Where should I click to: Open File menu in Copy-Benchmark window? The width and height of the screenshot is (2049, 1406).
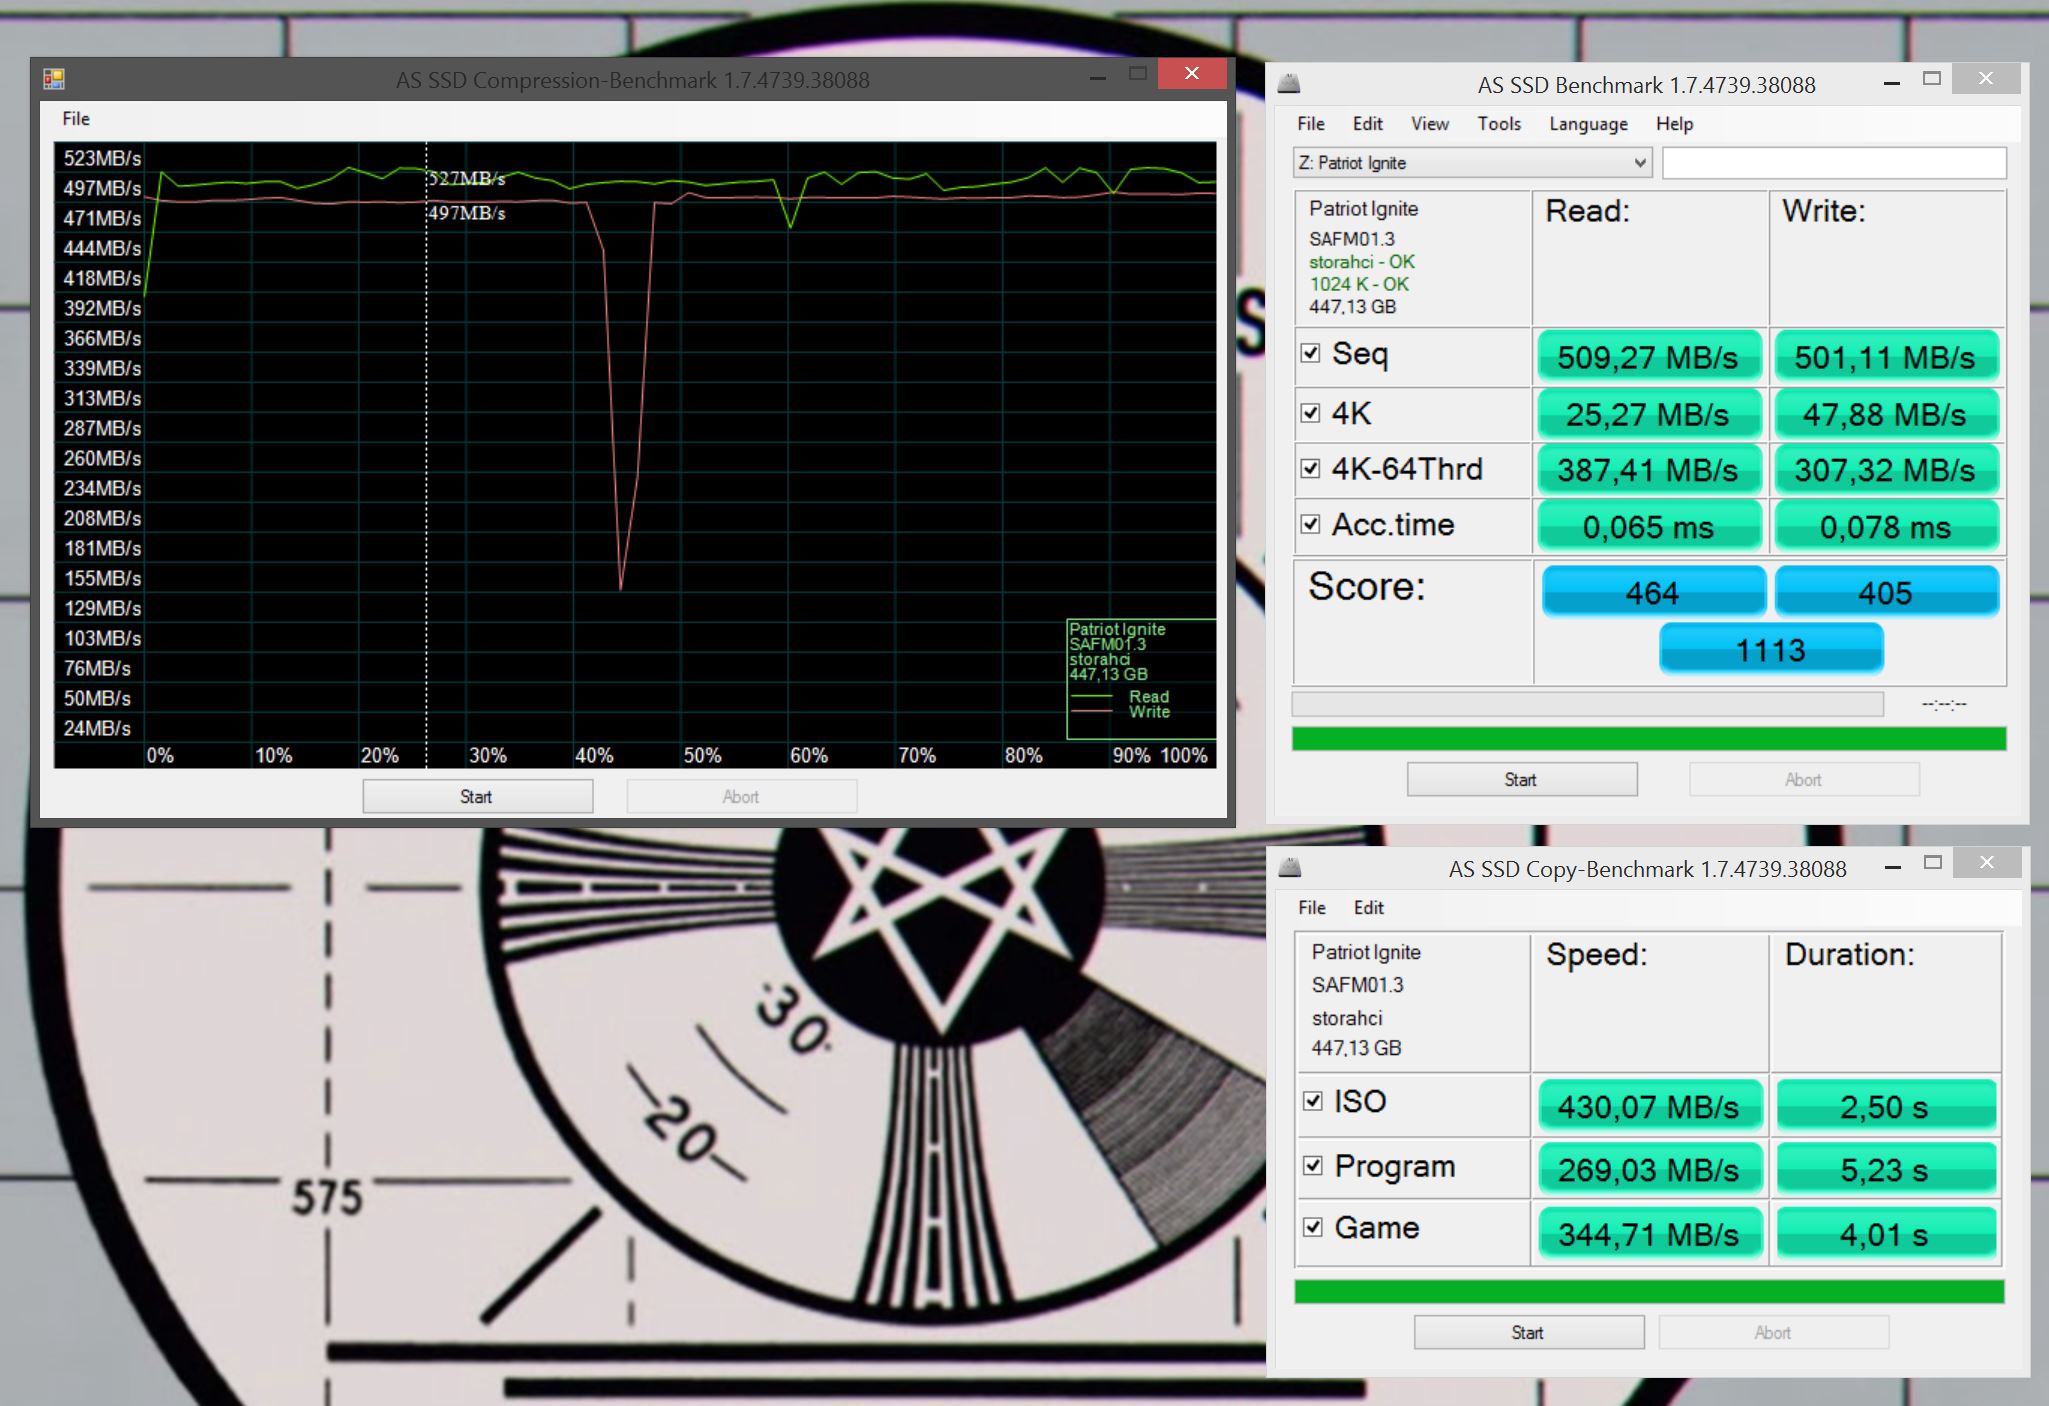click(x=1312, y=908)
